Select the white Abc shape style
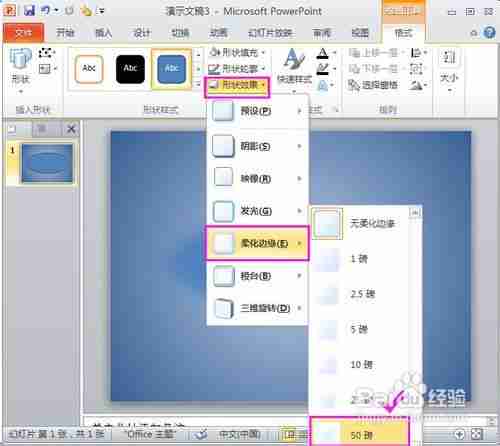 point(89,69)
